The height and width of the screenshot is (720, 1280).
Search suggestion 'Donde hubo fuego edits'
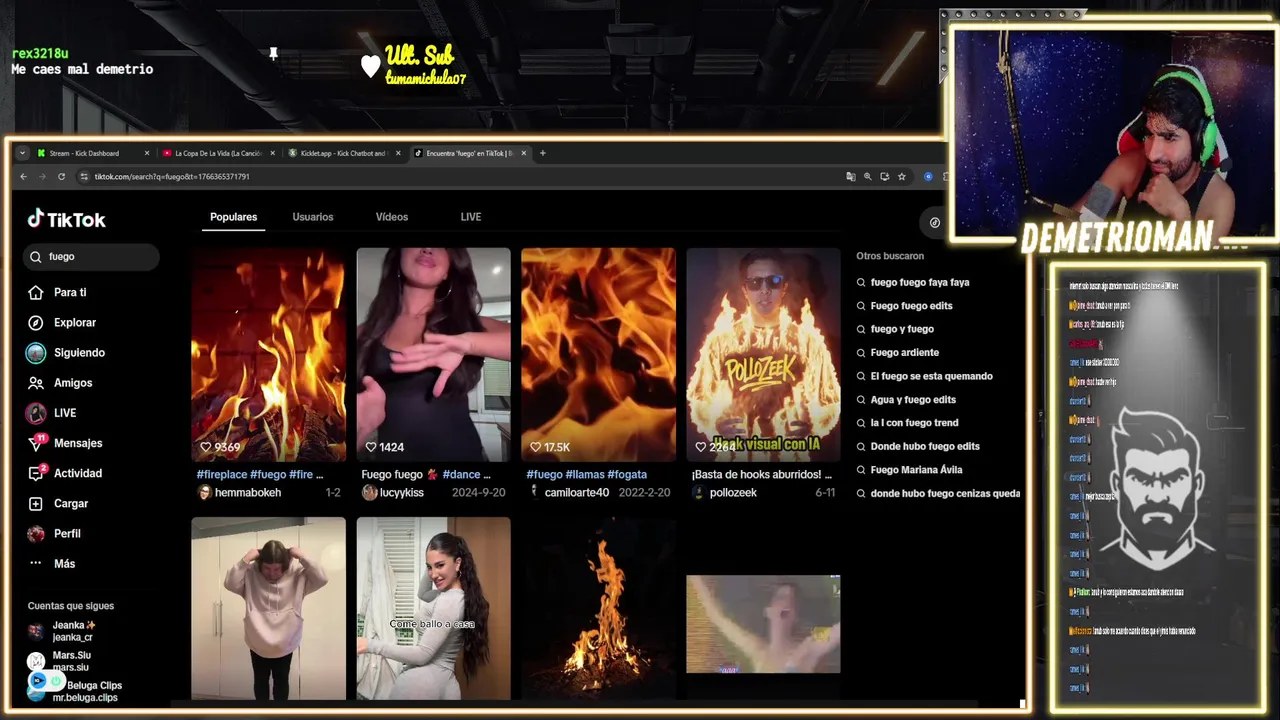click(925, 446)
